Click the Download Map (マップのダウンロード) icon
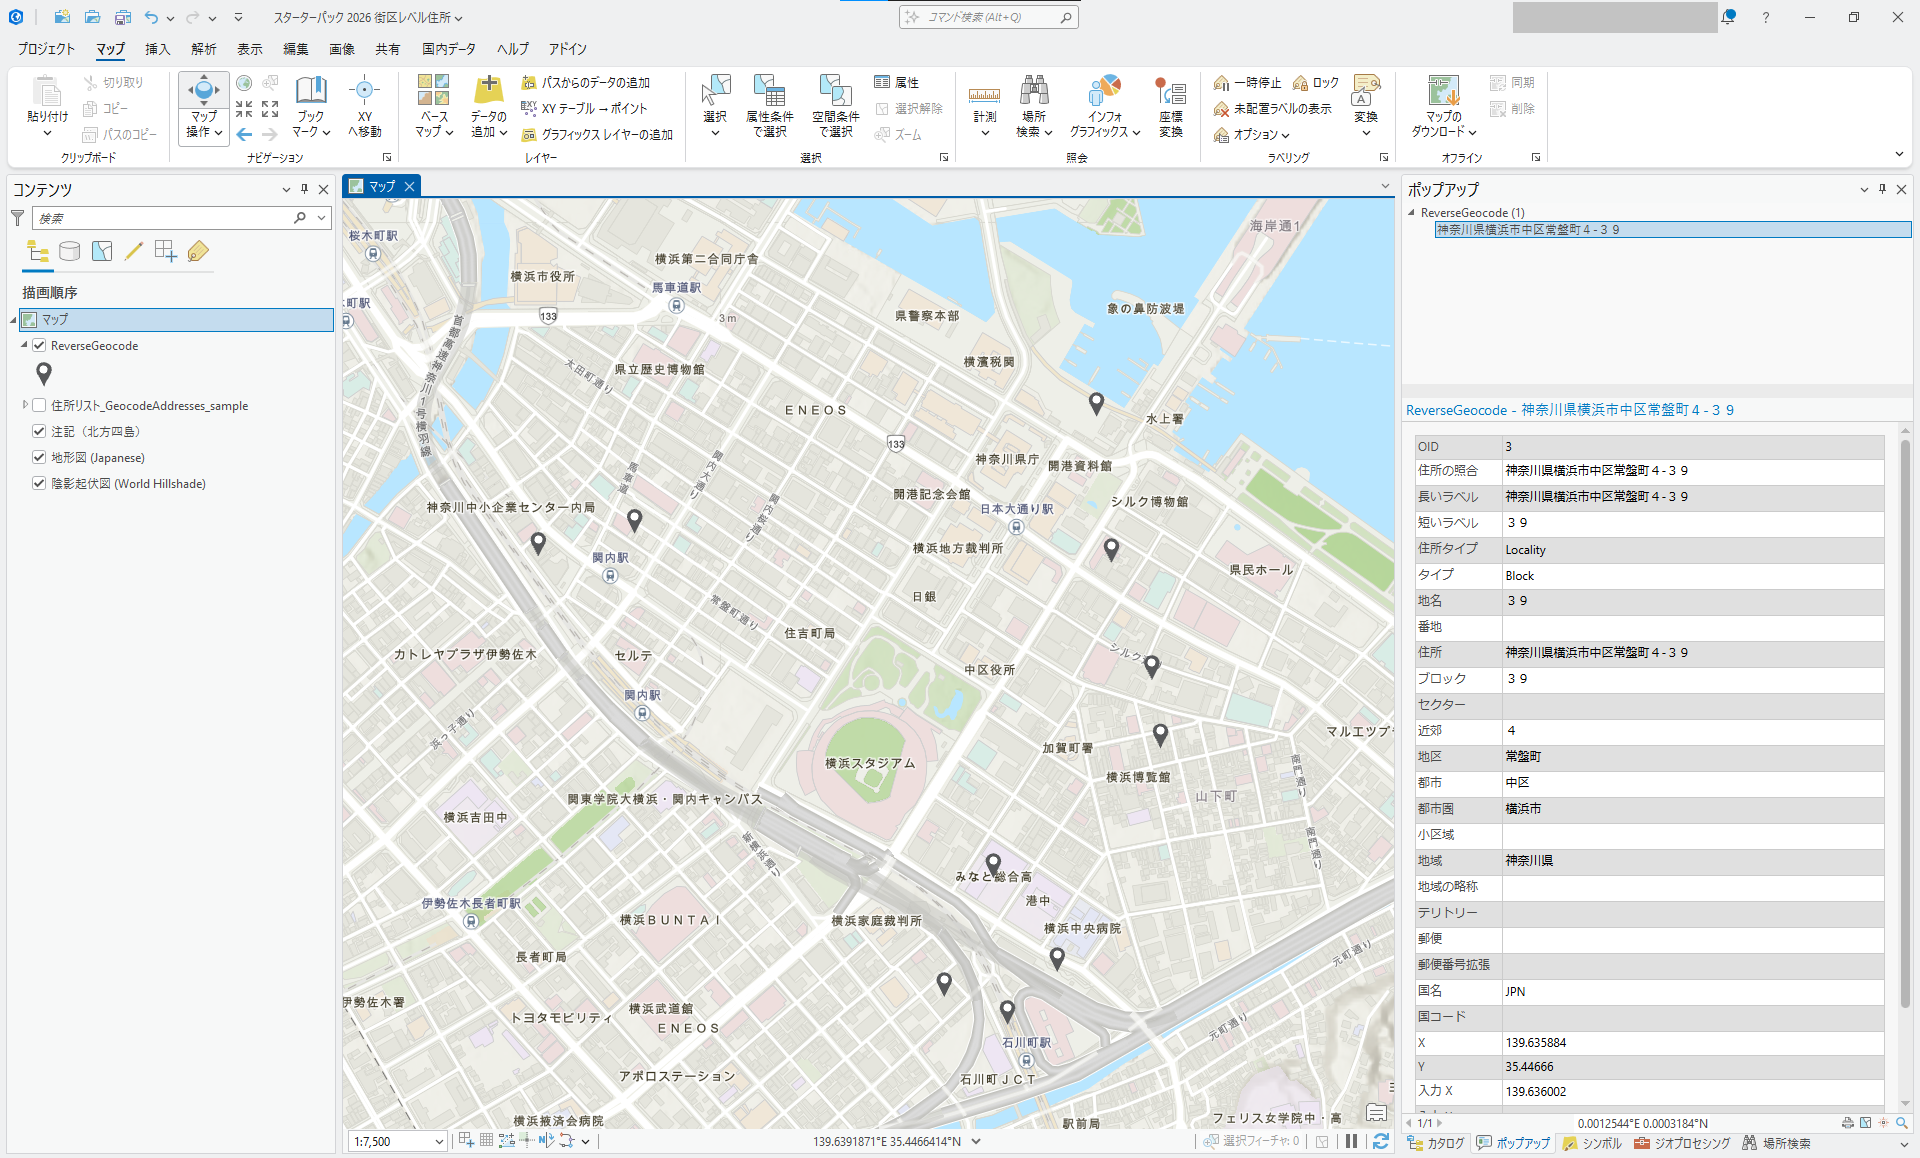Screen dimensions: 1920x1158 tap(1443, 91)
